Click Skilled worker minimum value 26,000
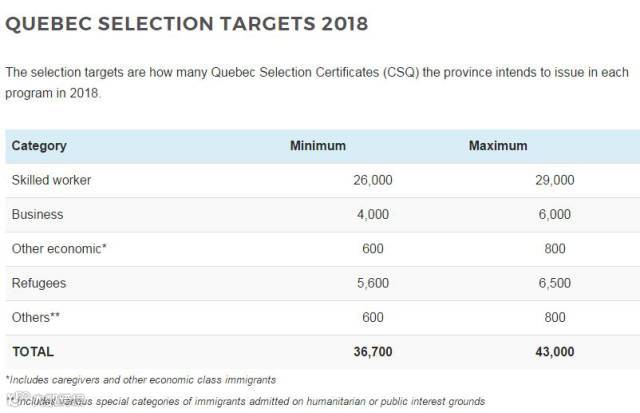The height and width of the screenshot is (413, 640). (x=373, y=180)
